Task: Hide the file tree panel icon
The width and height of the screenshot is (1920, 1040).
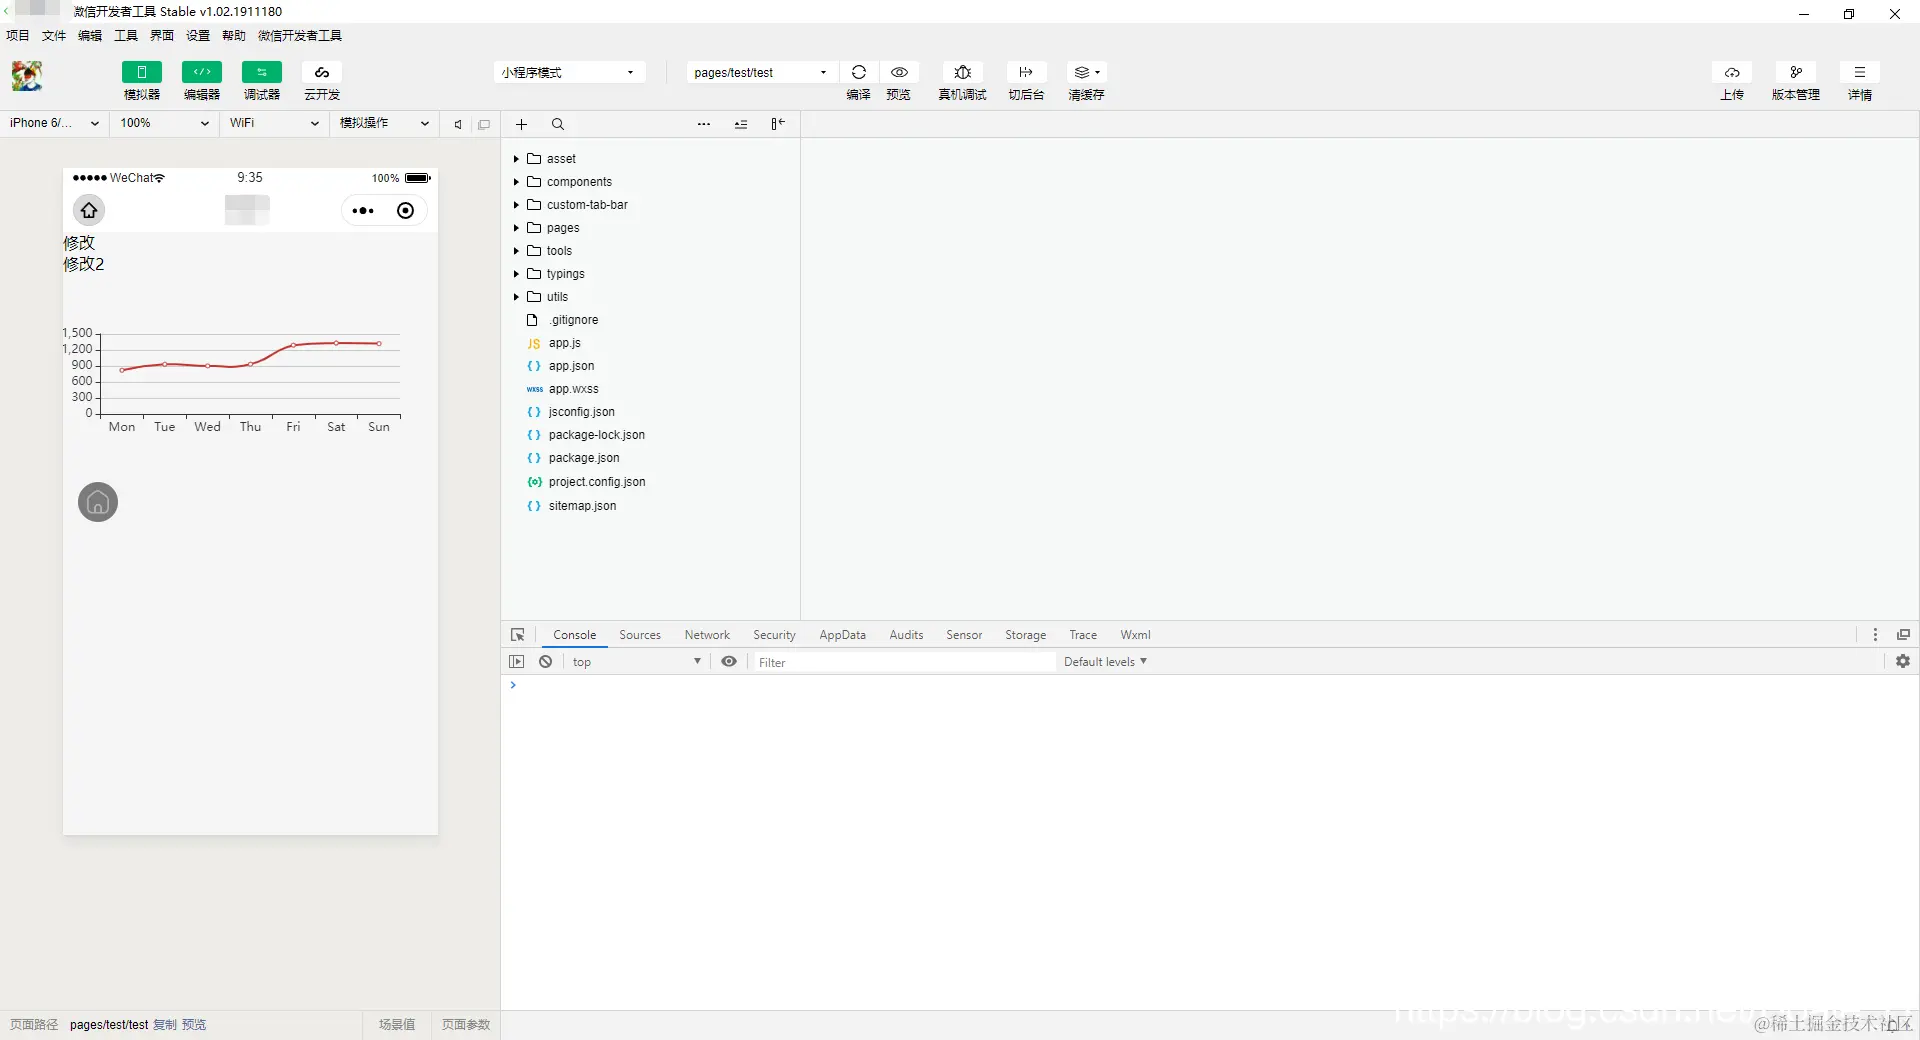Action: point(778,124)
